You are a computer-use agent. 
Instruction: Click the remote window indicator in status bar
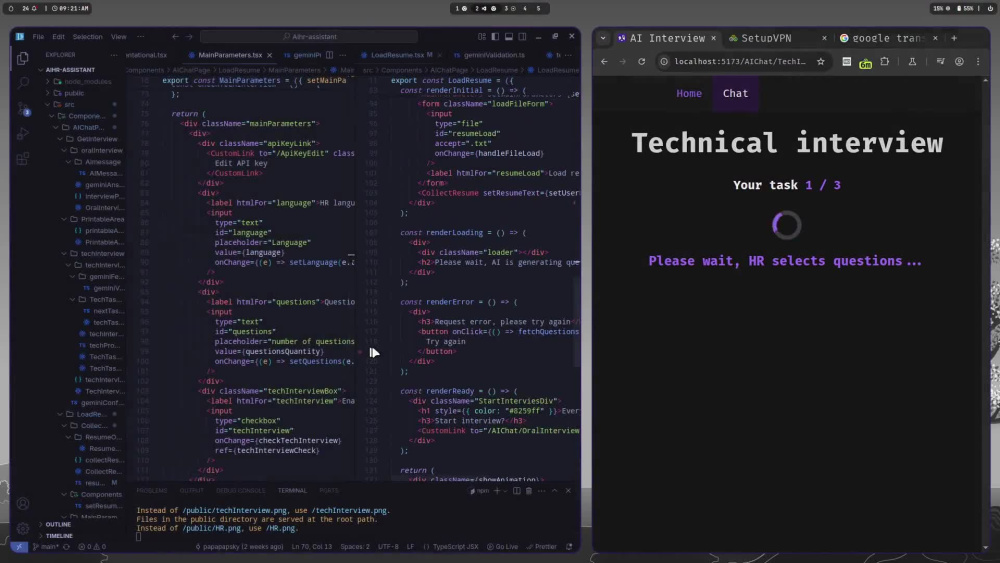(x=19, y=546)
